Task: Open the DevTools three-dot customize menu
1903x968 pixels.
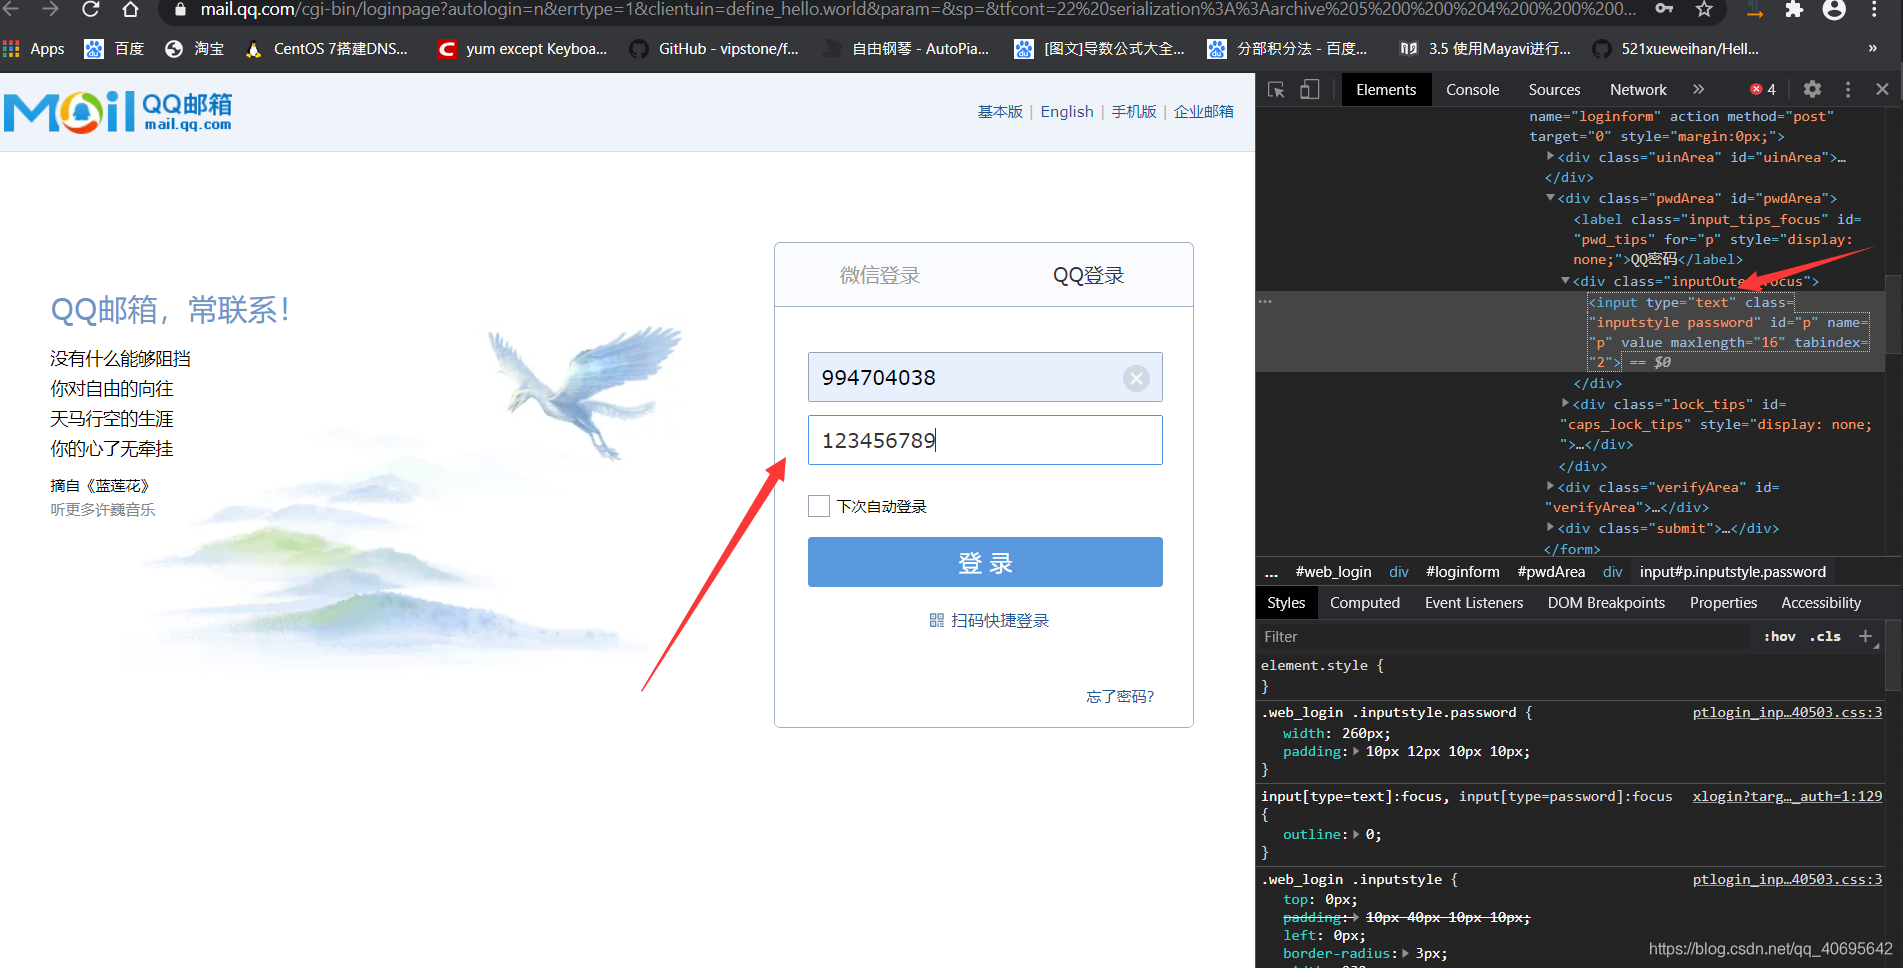Action: pyautogui.click(x=1848, y=90)
